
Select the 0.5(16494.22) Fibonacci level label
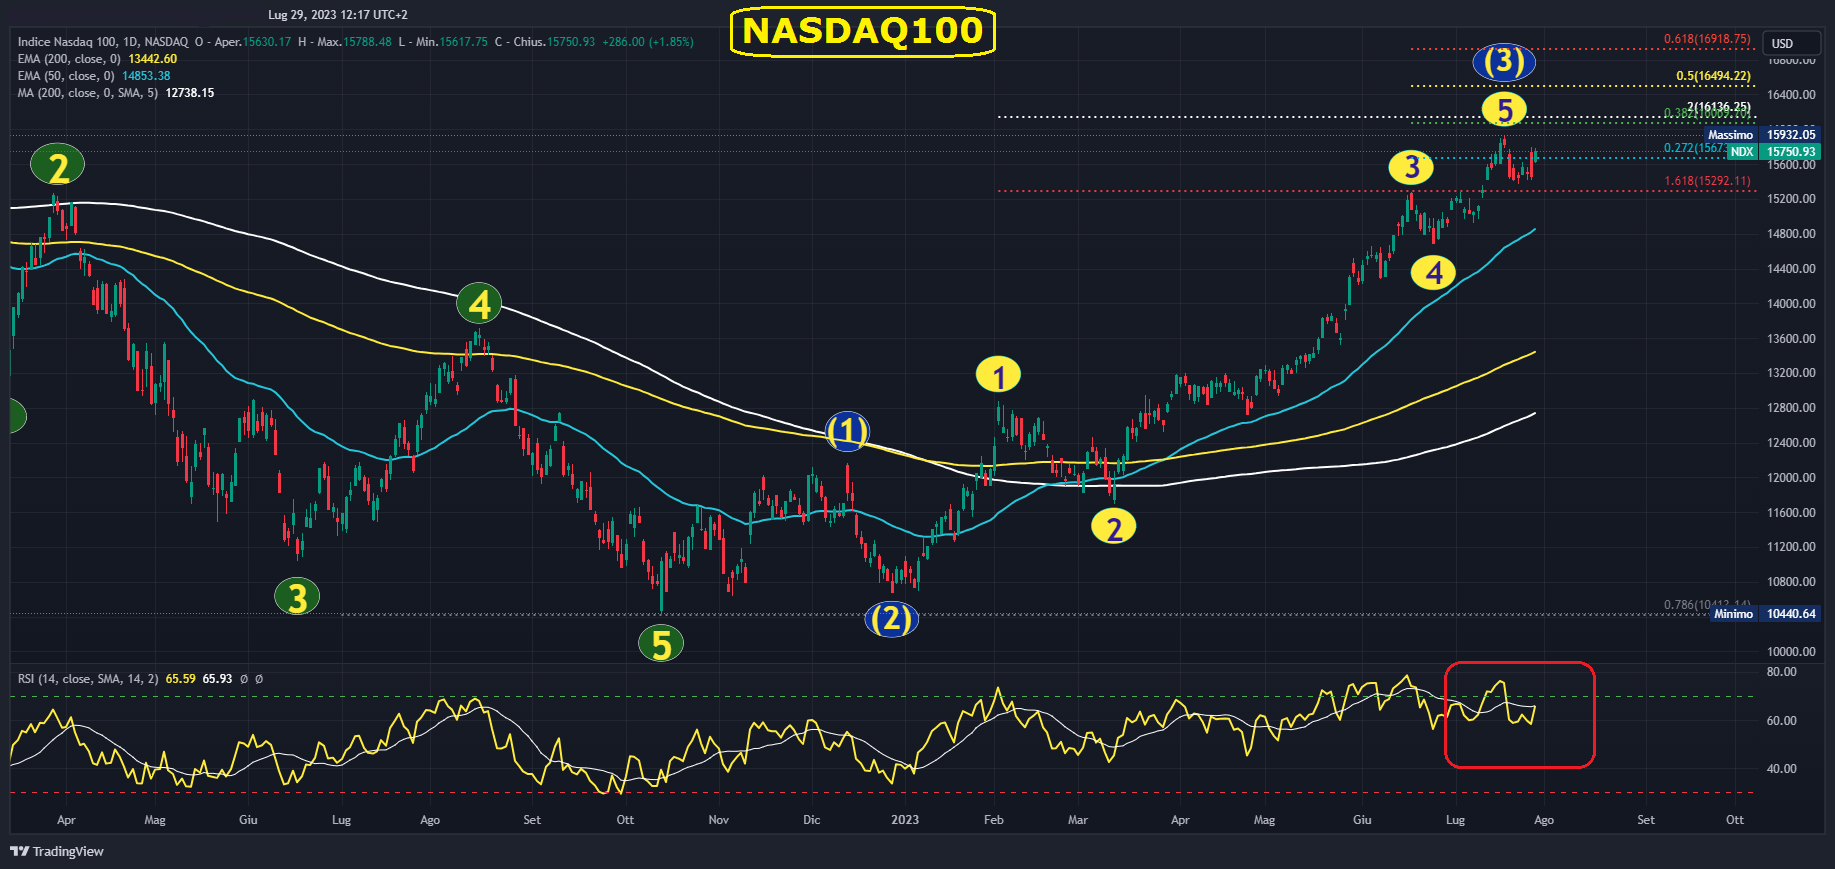click(1714, 76)
